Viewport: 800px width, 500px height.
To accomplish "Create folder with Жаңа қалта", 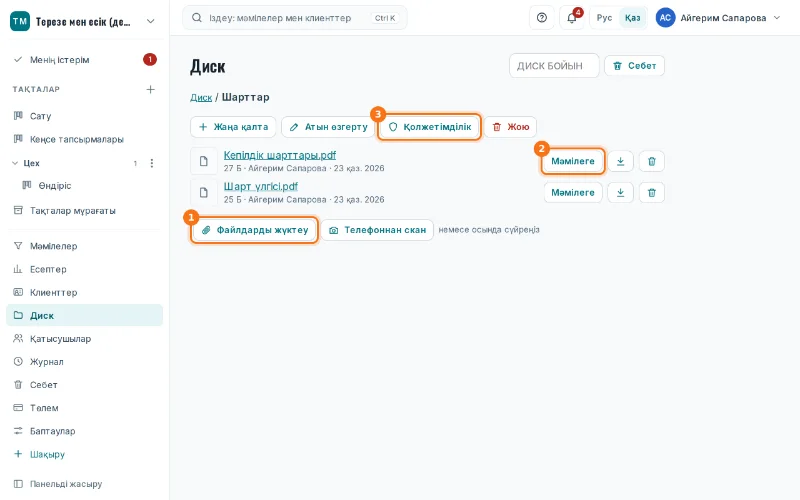I will pos(233,127).
